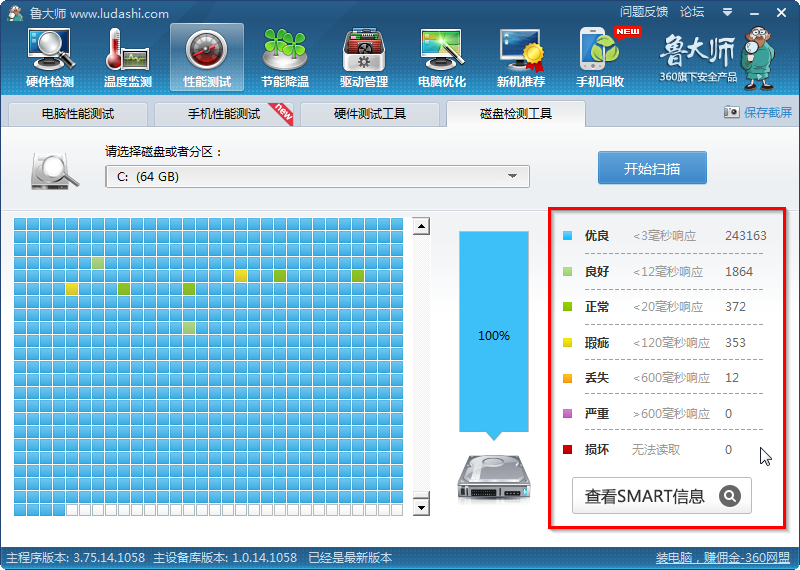
Task: Open the 驱动管理 driver management icon
Action: pyautogui.click(x=363, y=56)
